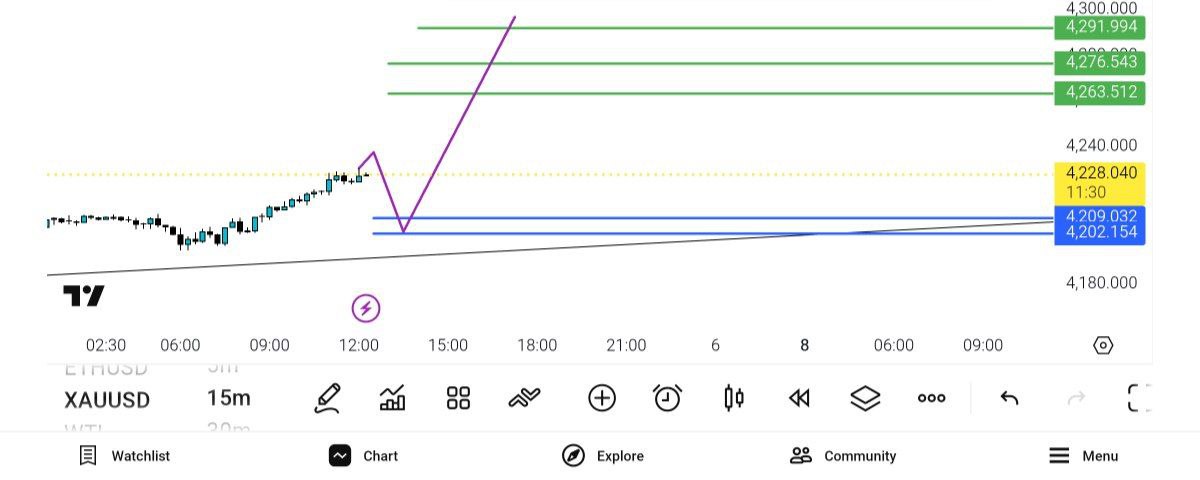Viewport: 1200px width, 480px height.
Task: Toggle fullscreen chart mode
Action: [1139, 398]
